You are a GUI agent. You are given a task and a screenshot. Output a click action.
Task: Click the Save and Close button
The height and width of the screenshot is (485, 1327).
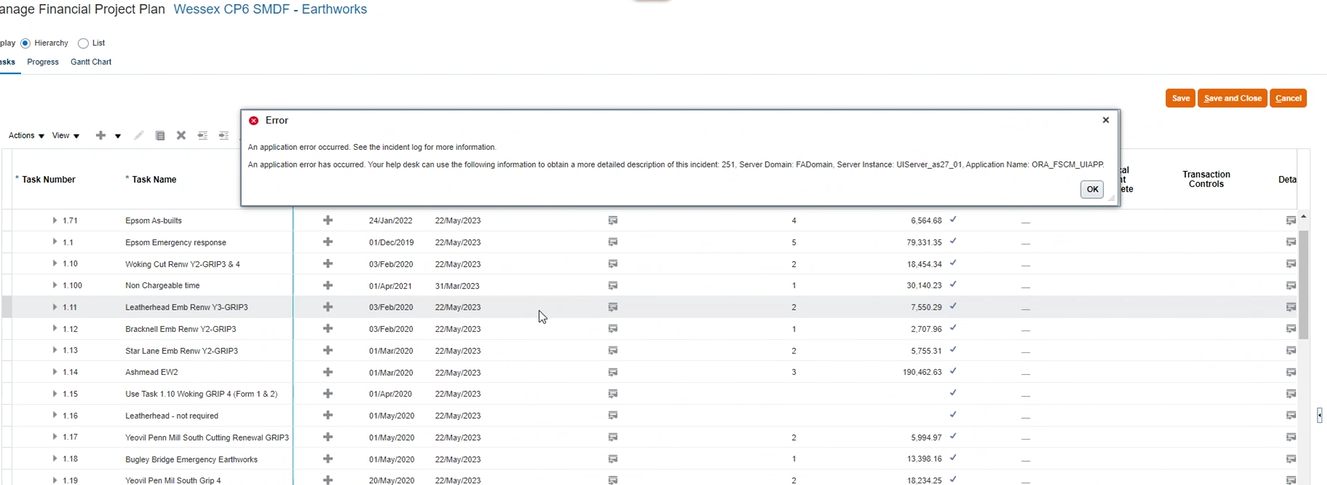pos(1232,98)
